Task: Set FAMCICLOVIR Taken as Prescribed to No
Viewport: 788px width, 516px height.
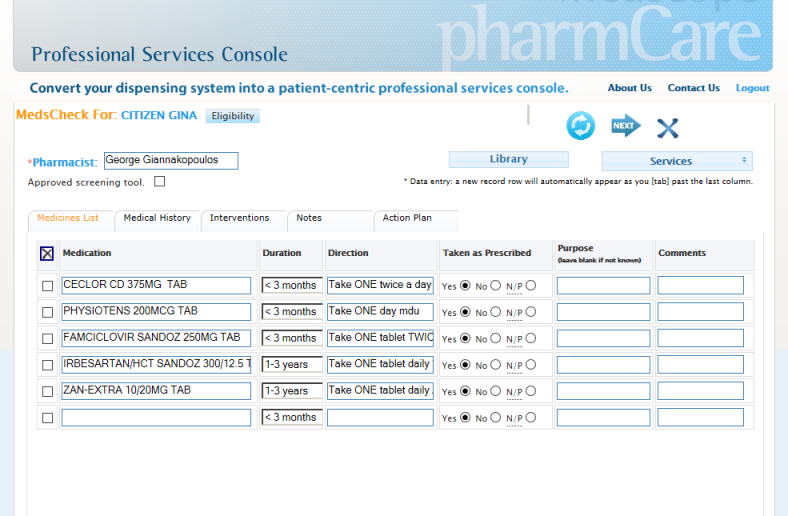Action: point(496,338)
